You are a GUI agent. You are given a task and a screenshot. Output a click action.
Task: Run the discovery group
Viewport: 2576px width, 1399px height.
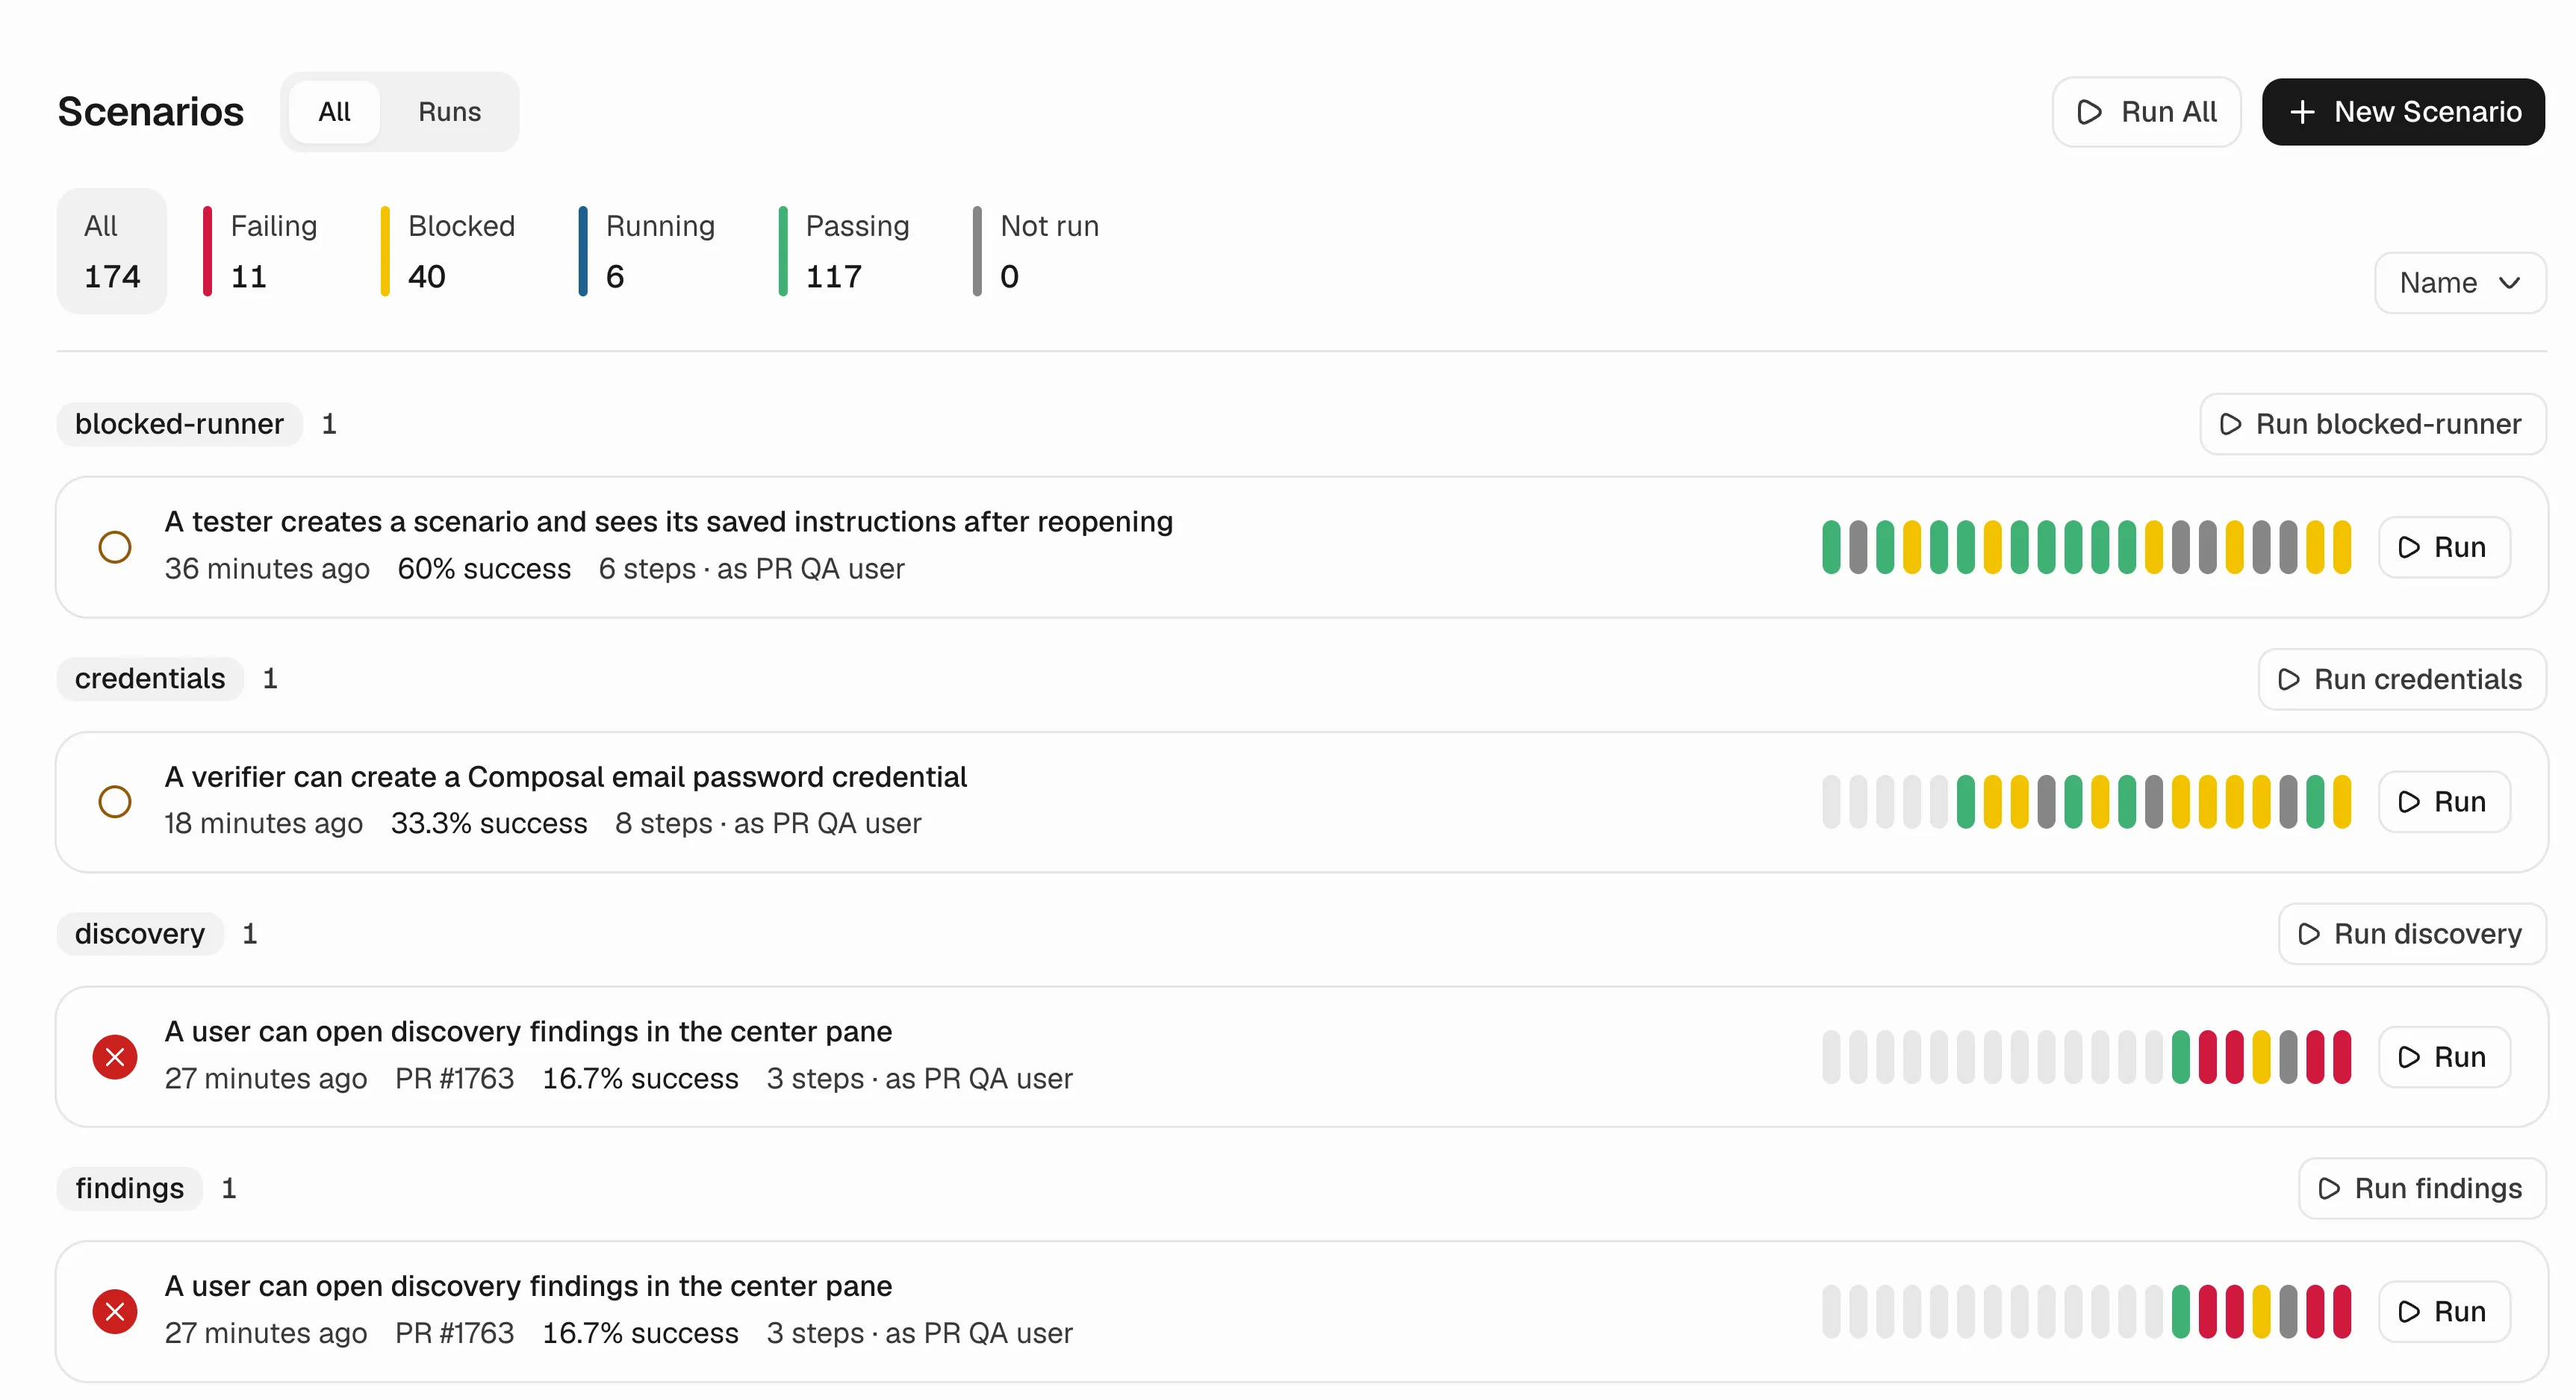(x=2411, y=934)
